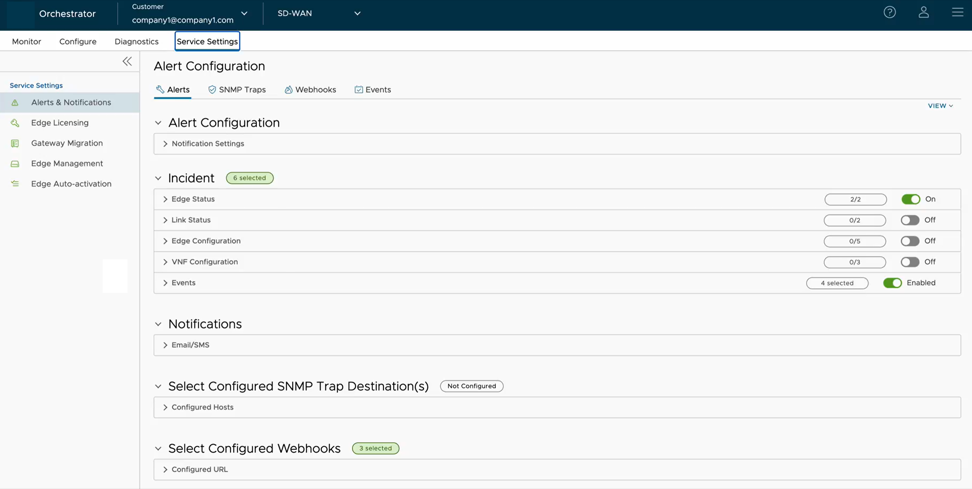The height and width of the screenshot is (489, 972).
Task: Expand the Notification Settings row
Action: [207, 144]
